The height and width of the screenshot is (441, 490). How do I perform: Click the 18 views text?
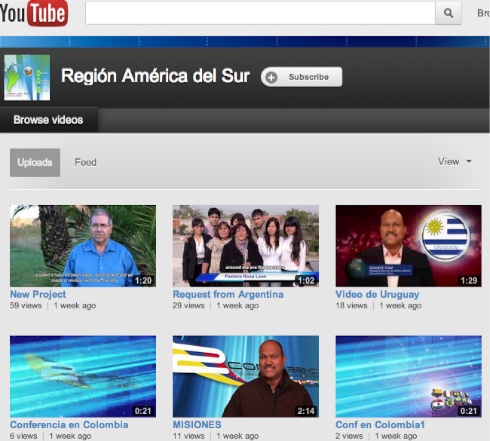tap(351, 306)
